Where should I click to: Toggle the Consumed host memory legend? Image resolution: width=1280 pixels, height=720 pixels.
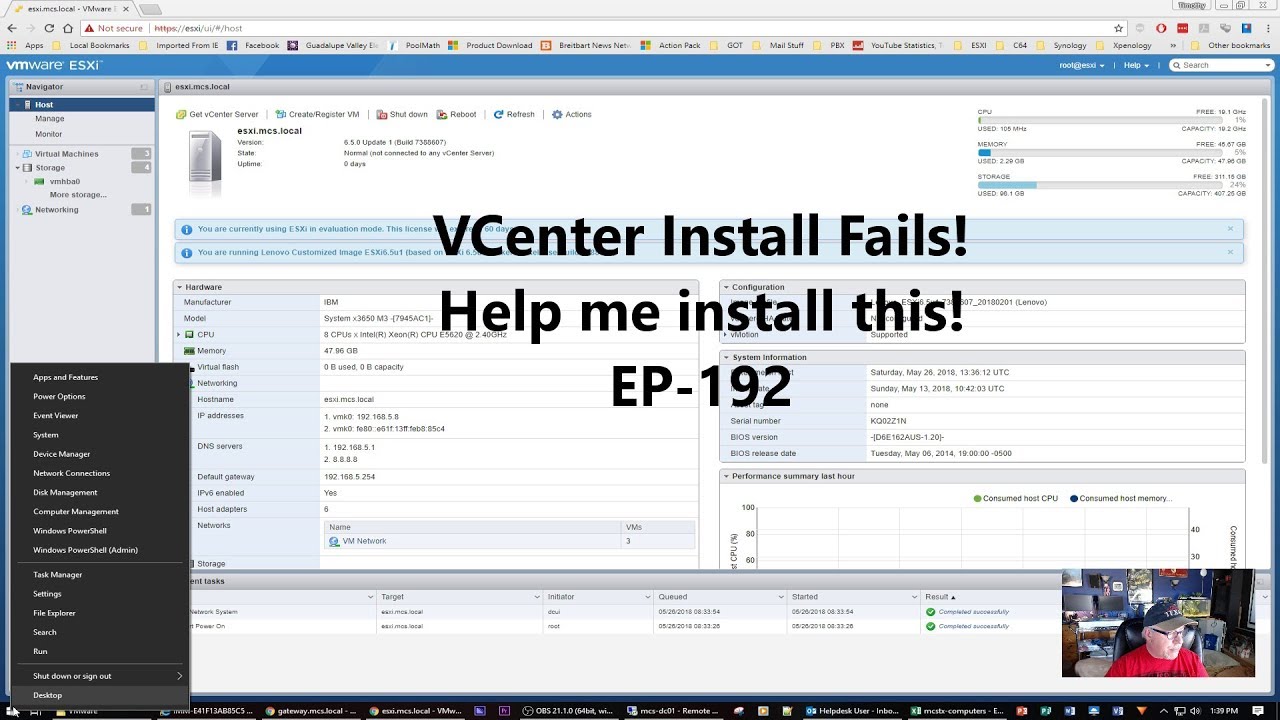tap(1120, 498)
